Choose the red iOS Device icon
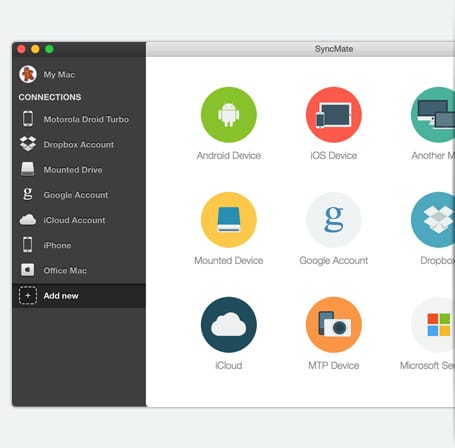 tap(334, 115)
